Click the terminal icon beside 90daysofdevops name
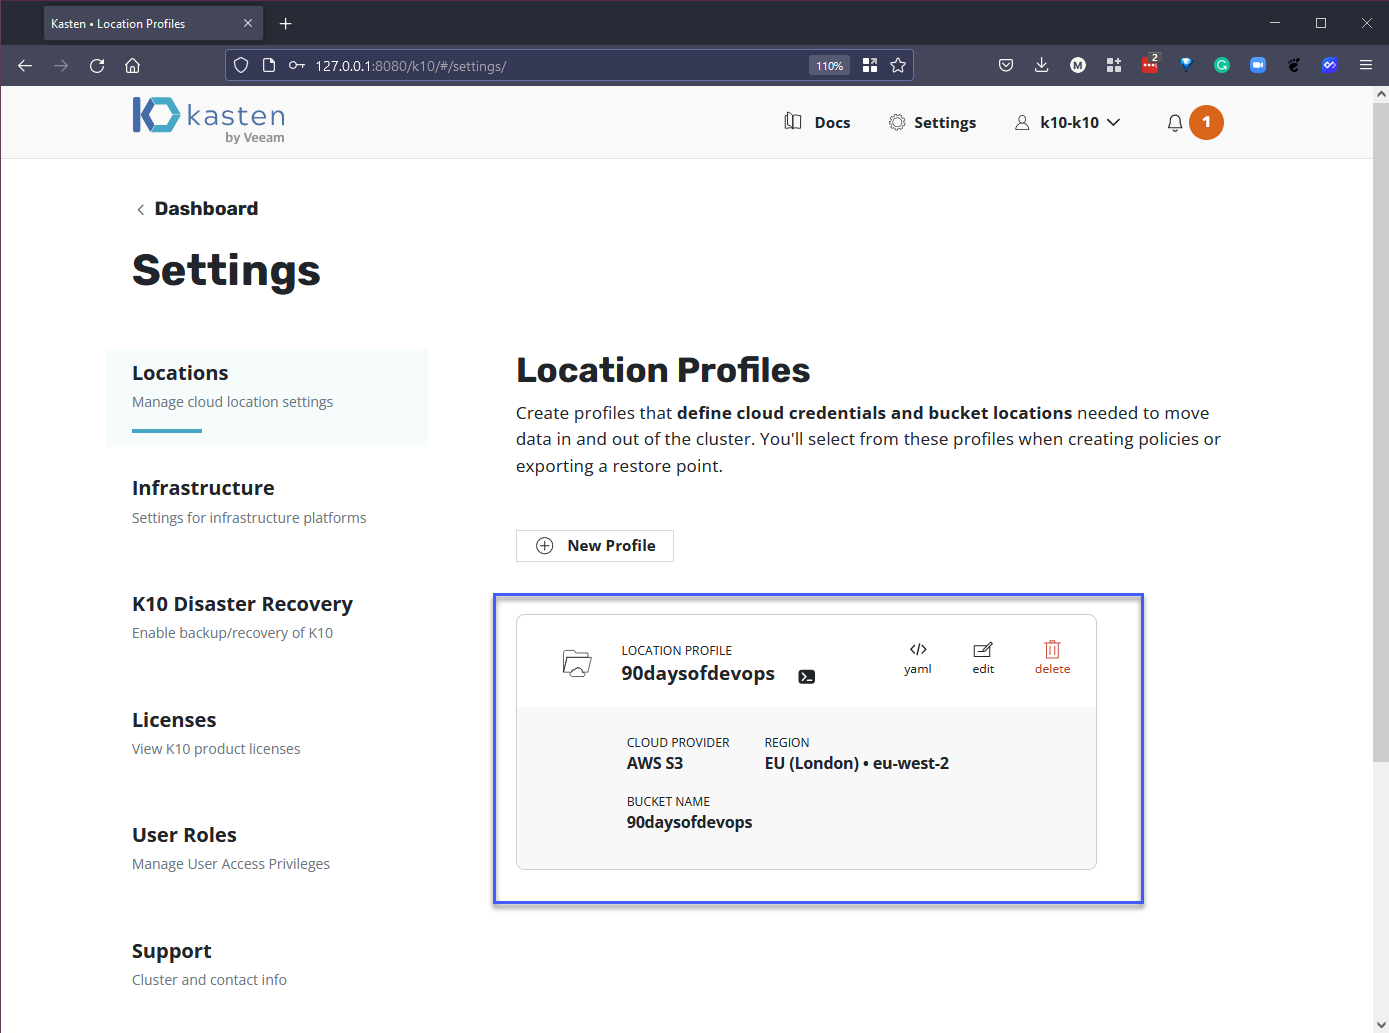The image size is (1389, 1033). pos(807,677)
